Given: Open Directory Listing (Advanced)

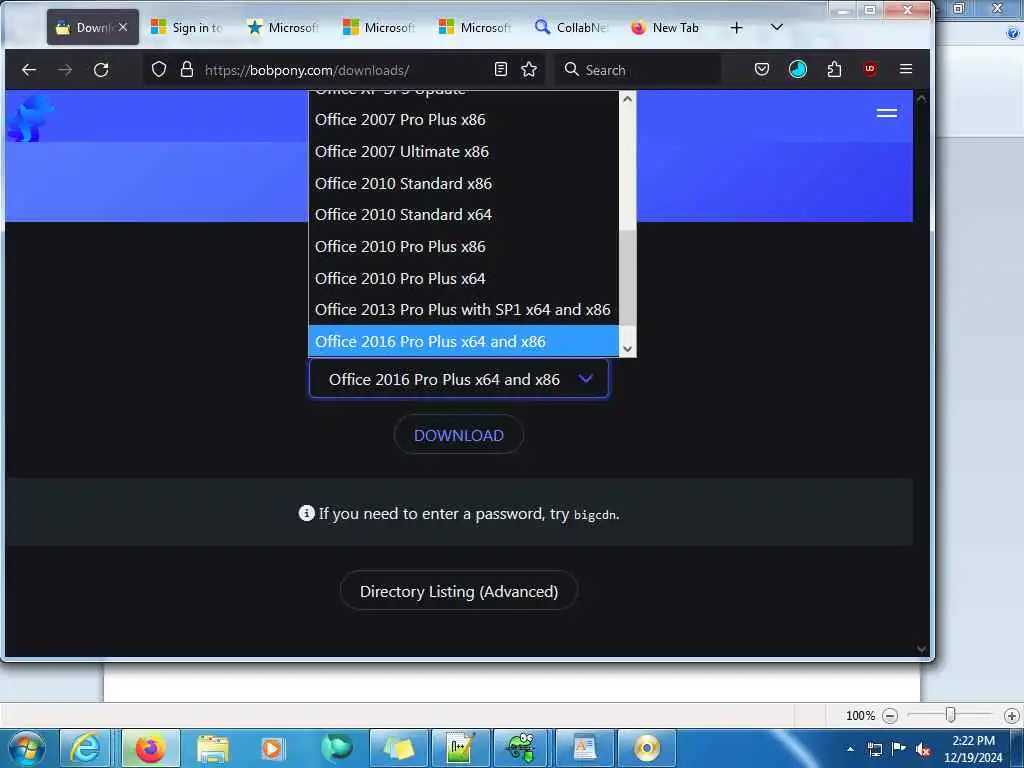Looking at the screenshot, I should pos(458,592).
